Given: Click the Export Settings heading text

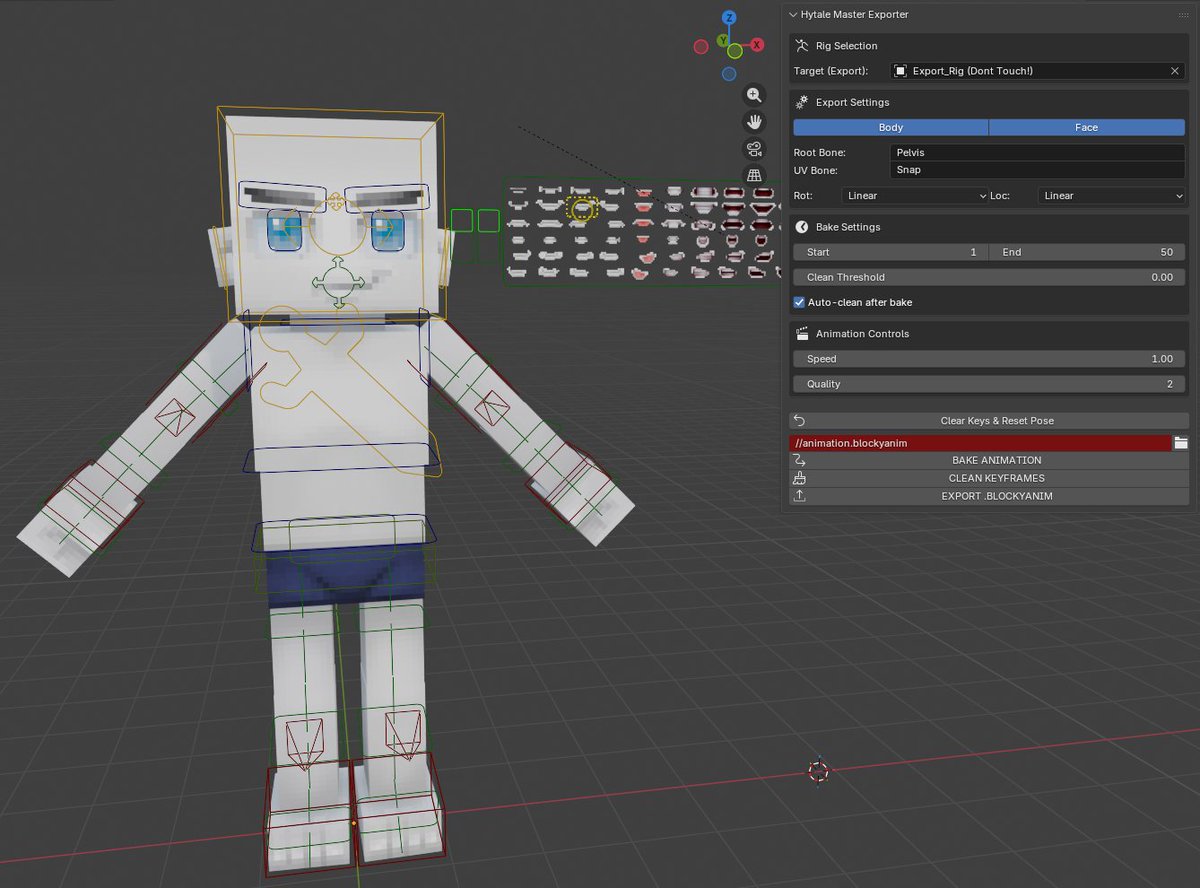Looking at the screenshot, I should pyautogui.click(x=852, y=102).
